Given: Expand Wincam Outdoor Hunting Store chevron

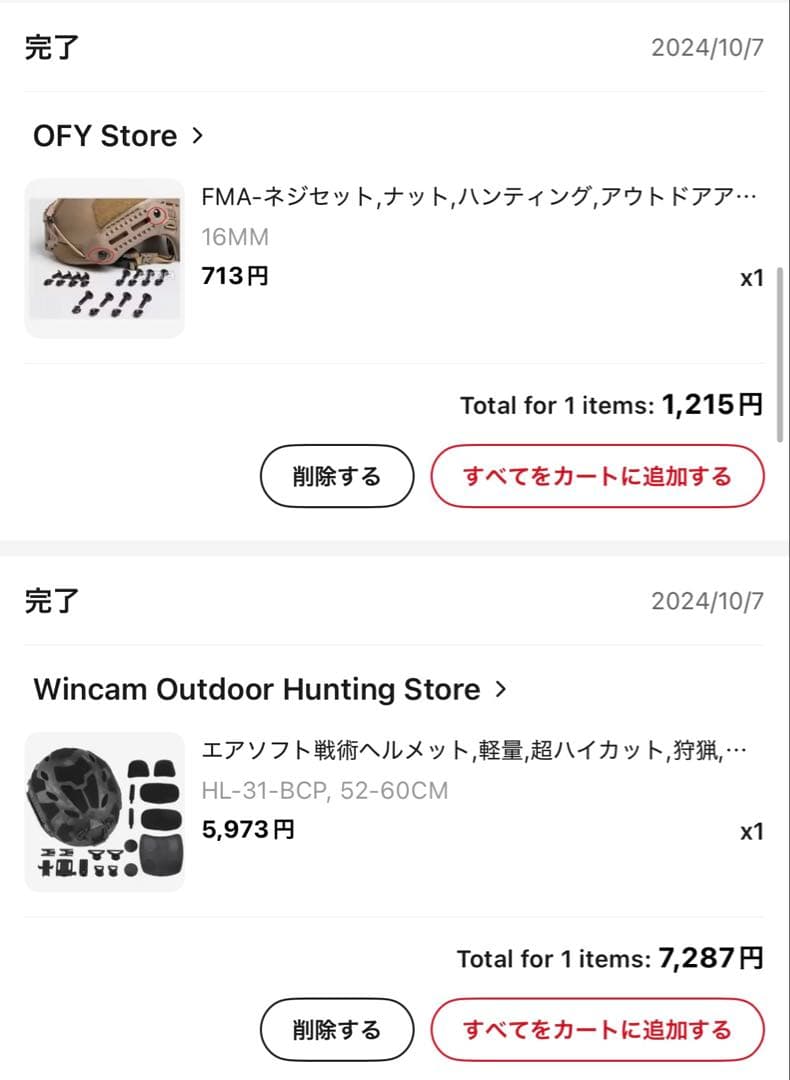Looking at the screenshot, I should click(x=501, y=689).
